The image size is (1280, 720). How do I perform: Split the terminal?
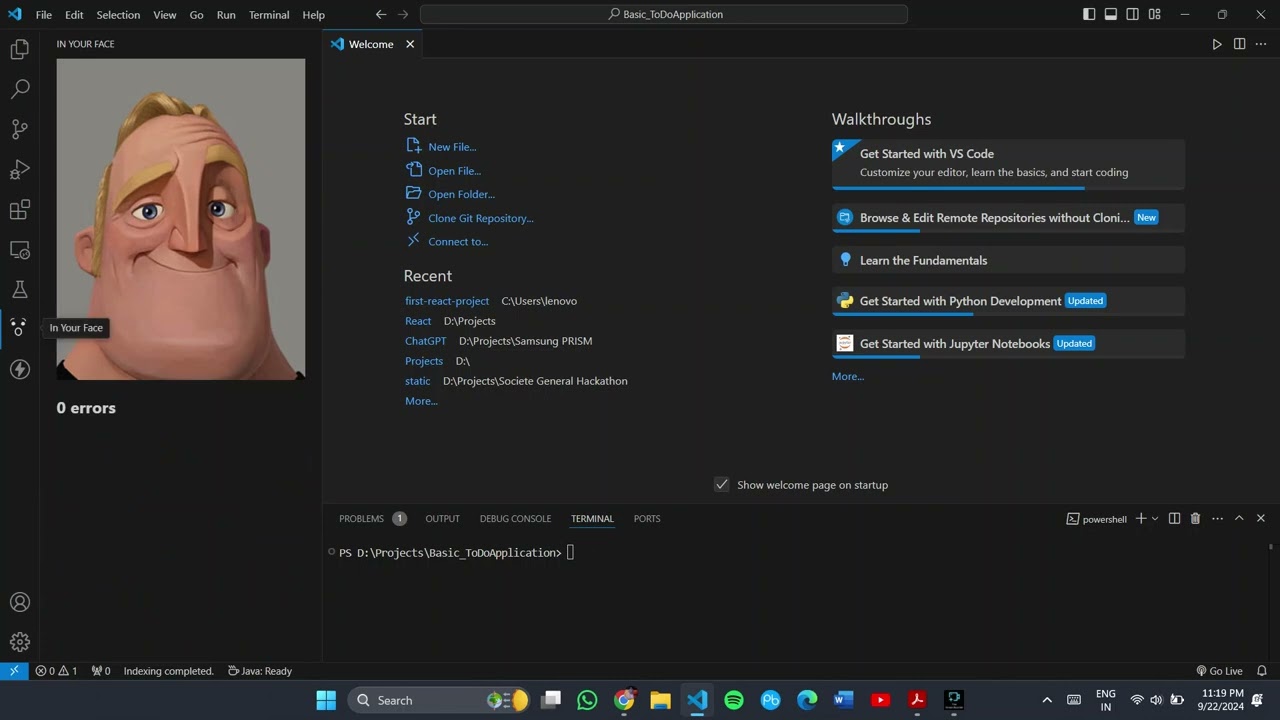click(1175, 519)
